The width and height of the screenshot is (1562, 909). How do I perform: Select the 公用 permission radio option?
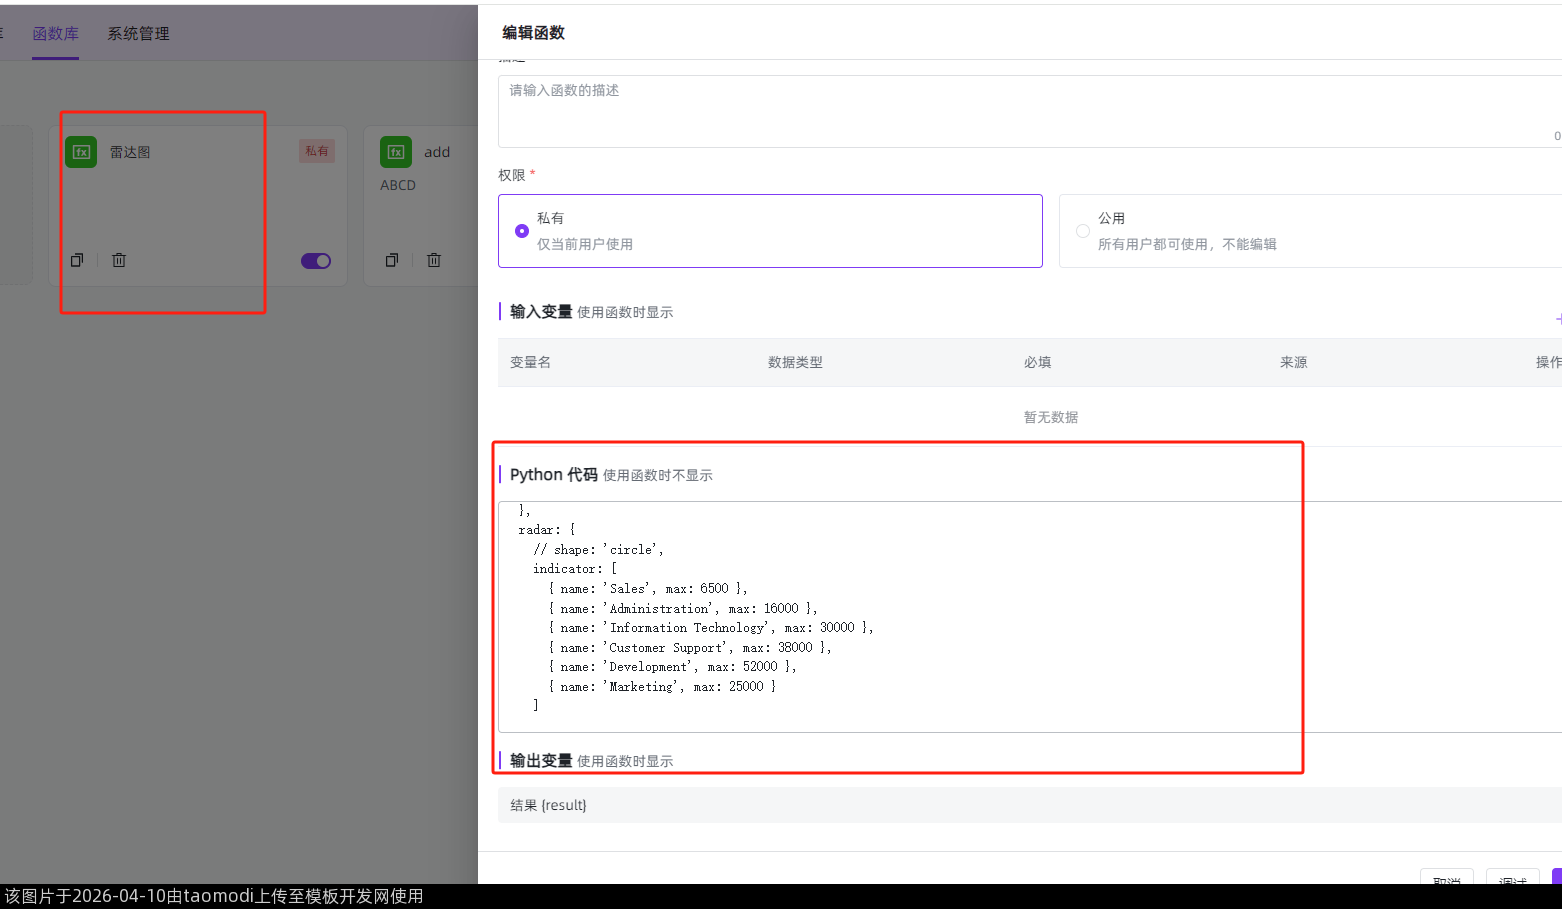pyautogui.click(x=1083, y=231)
